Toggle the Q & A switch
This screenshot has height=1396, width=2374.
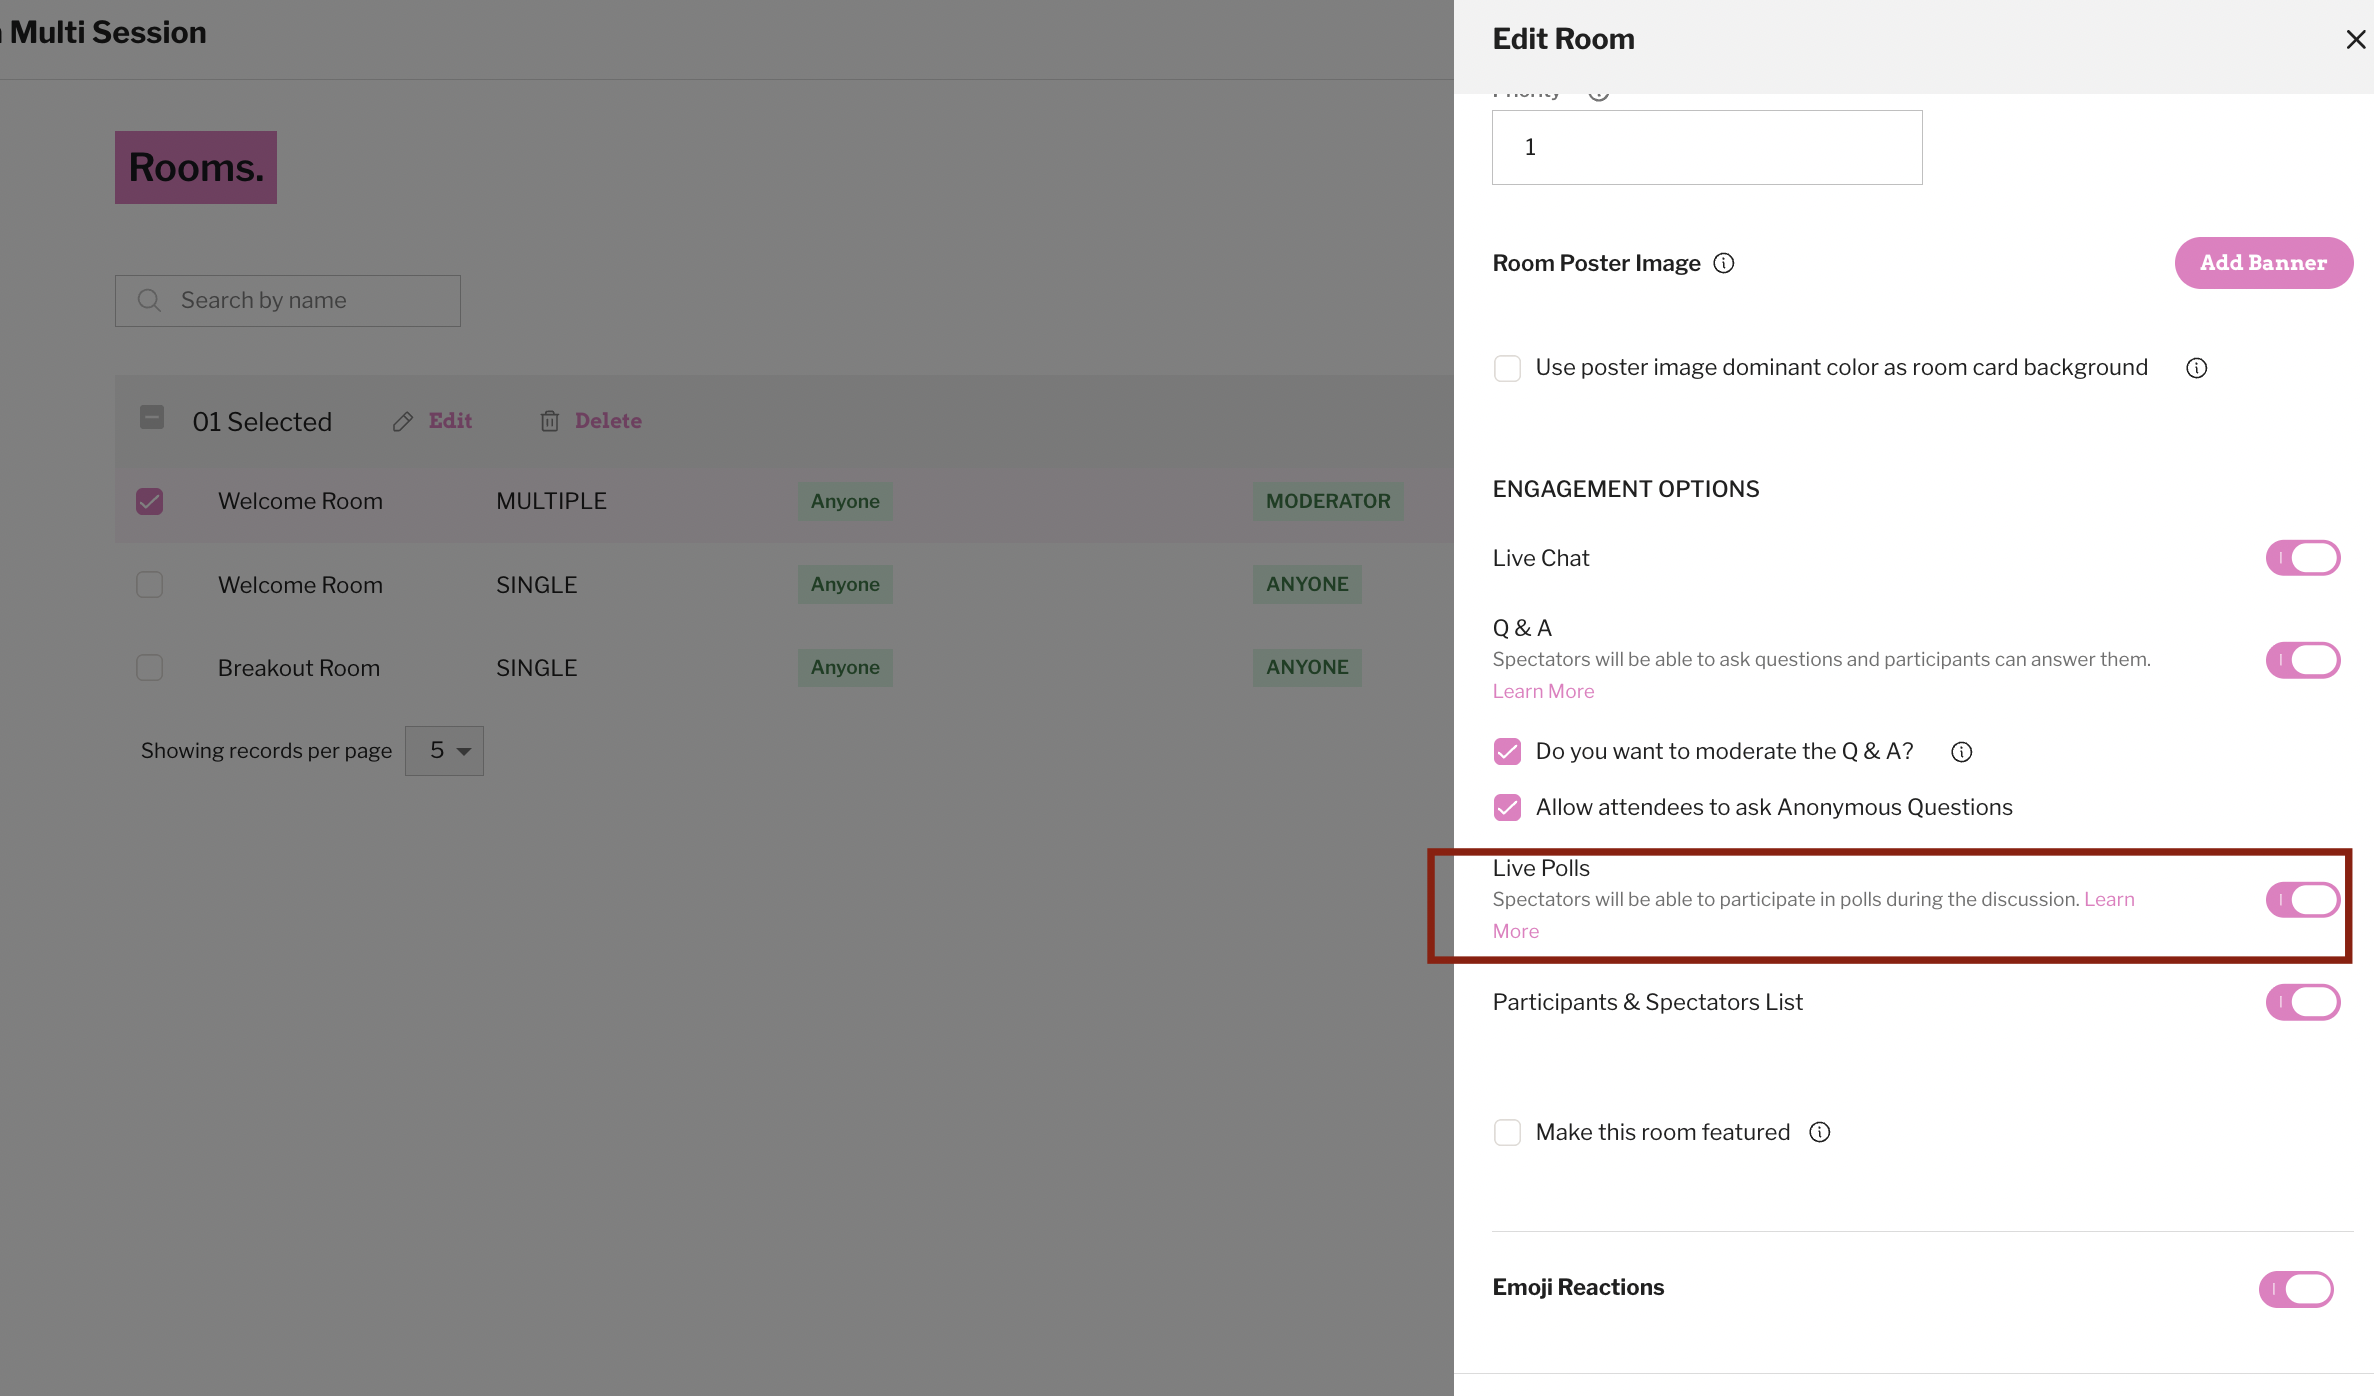click(x=2302, y=660)
